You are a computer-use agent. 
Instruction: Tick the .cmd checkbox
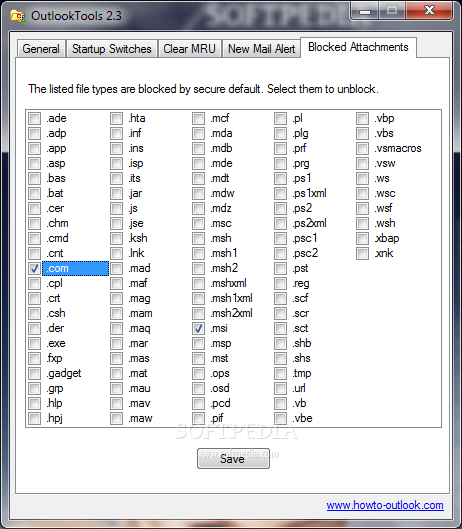click(x=34, y=238)
